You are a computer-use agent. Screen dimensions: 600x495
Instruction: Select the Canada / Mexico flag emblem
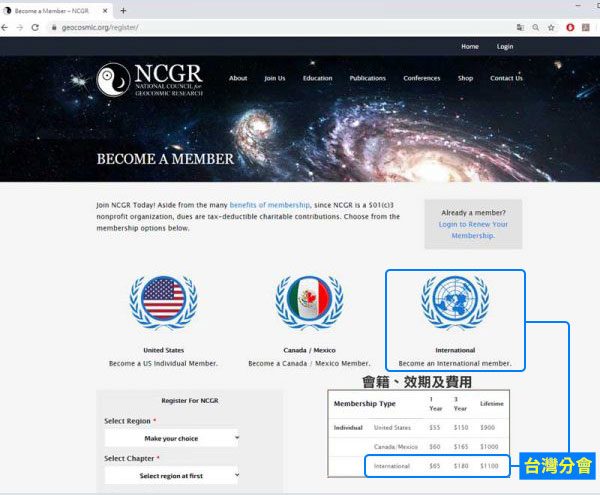309,303
